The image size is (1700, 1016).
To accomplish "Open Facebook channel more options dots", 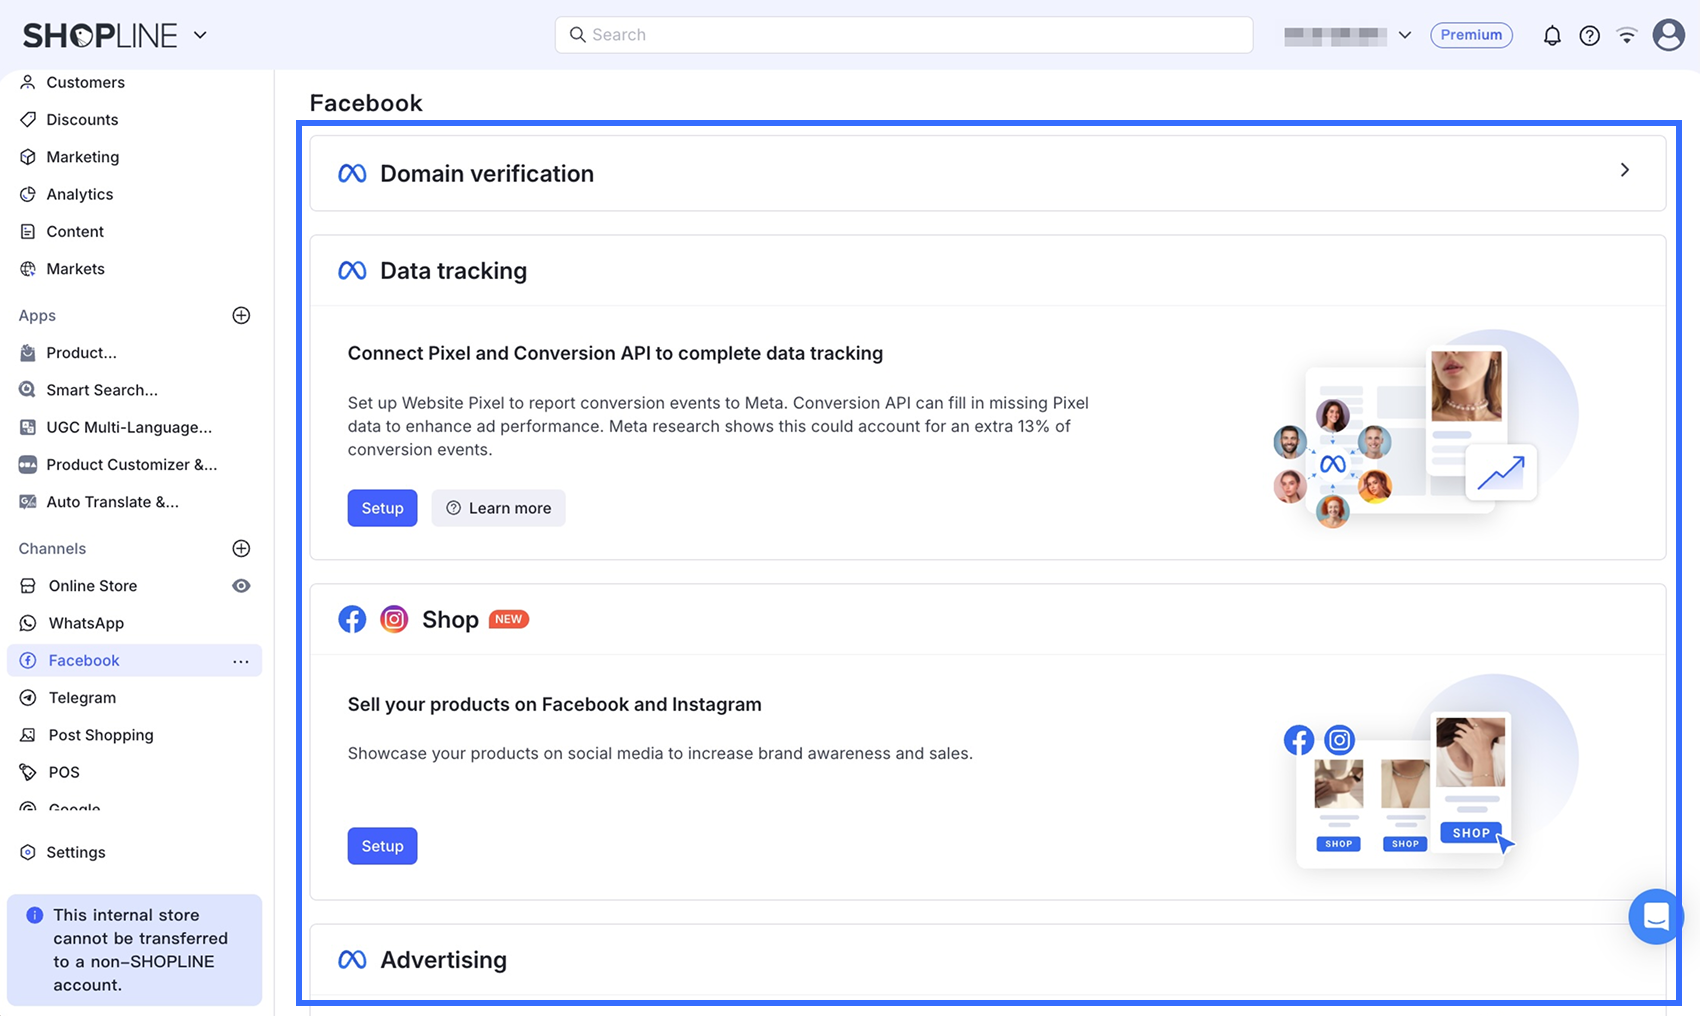I will (x=241, y=661).
